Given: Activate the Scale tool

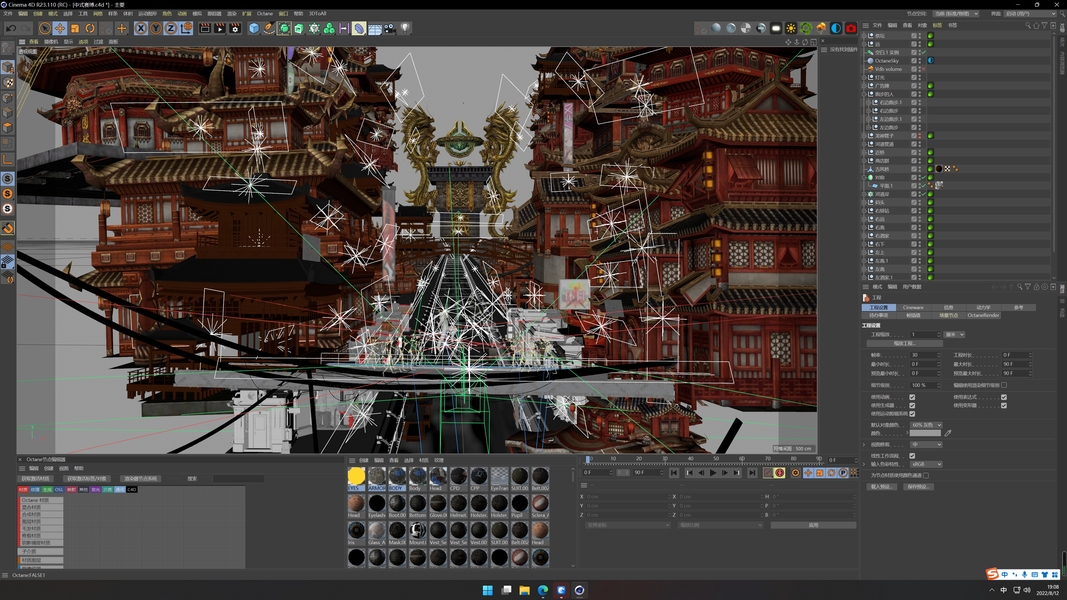Looking at the screenshot, I should pos(75,28).
